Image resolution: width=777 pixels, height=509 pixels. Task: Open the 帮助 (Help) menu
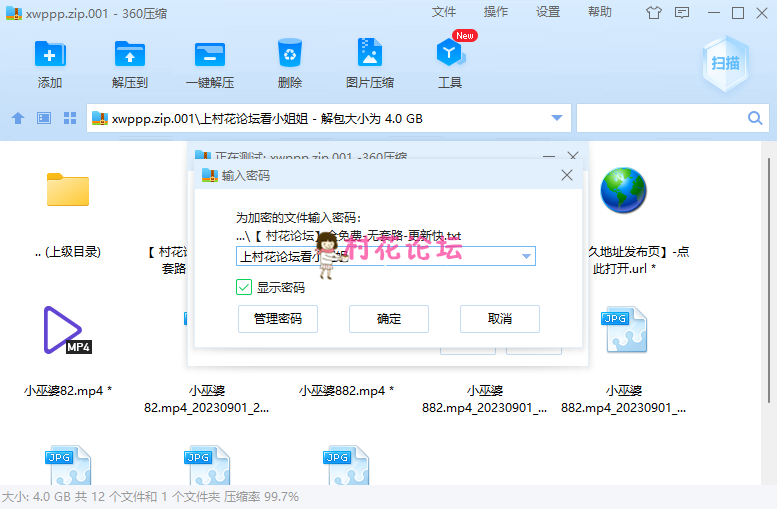pyautogui.click(x=600, y=12)
